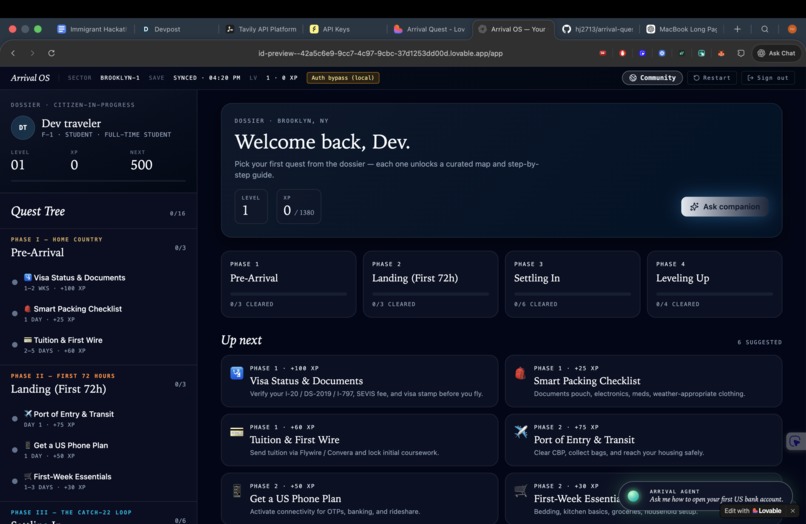Switch to the hj2713/arrival-quest GitHub tab
806x524 pixels.
[597, 29]
